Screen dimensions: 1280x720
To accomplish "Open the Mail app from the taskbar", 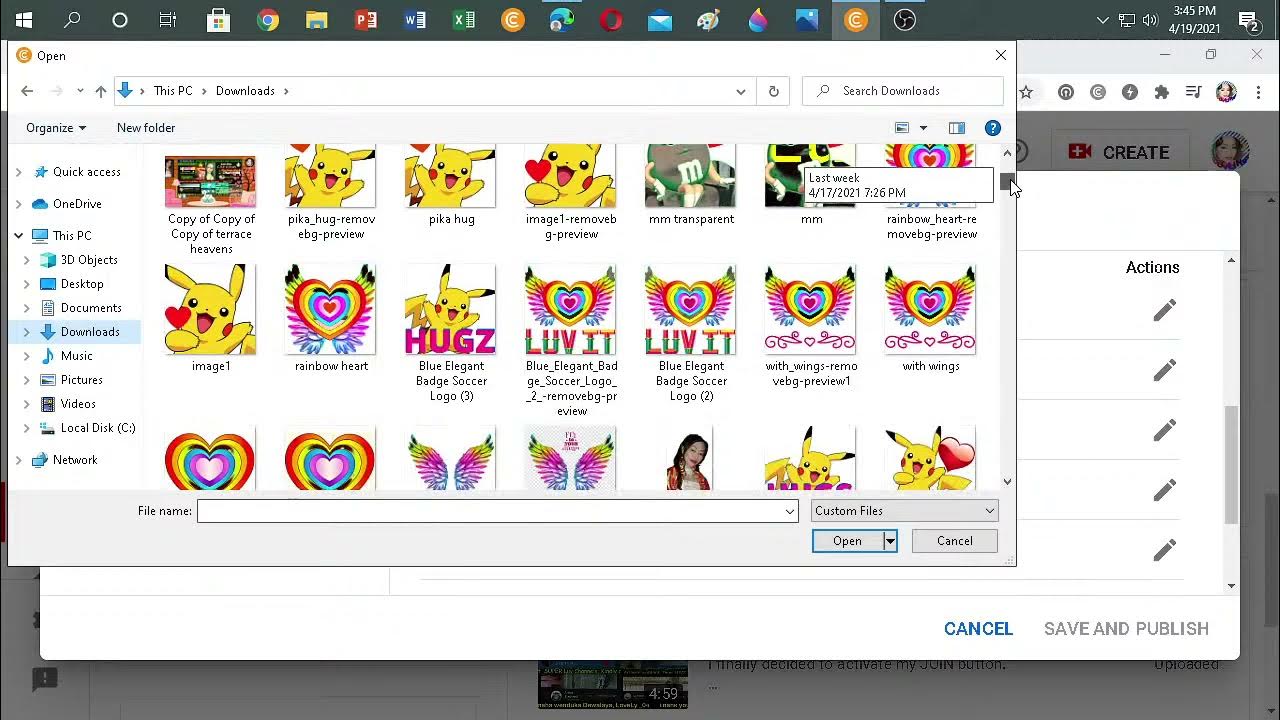I will (x=660, y=20).
